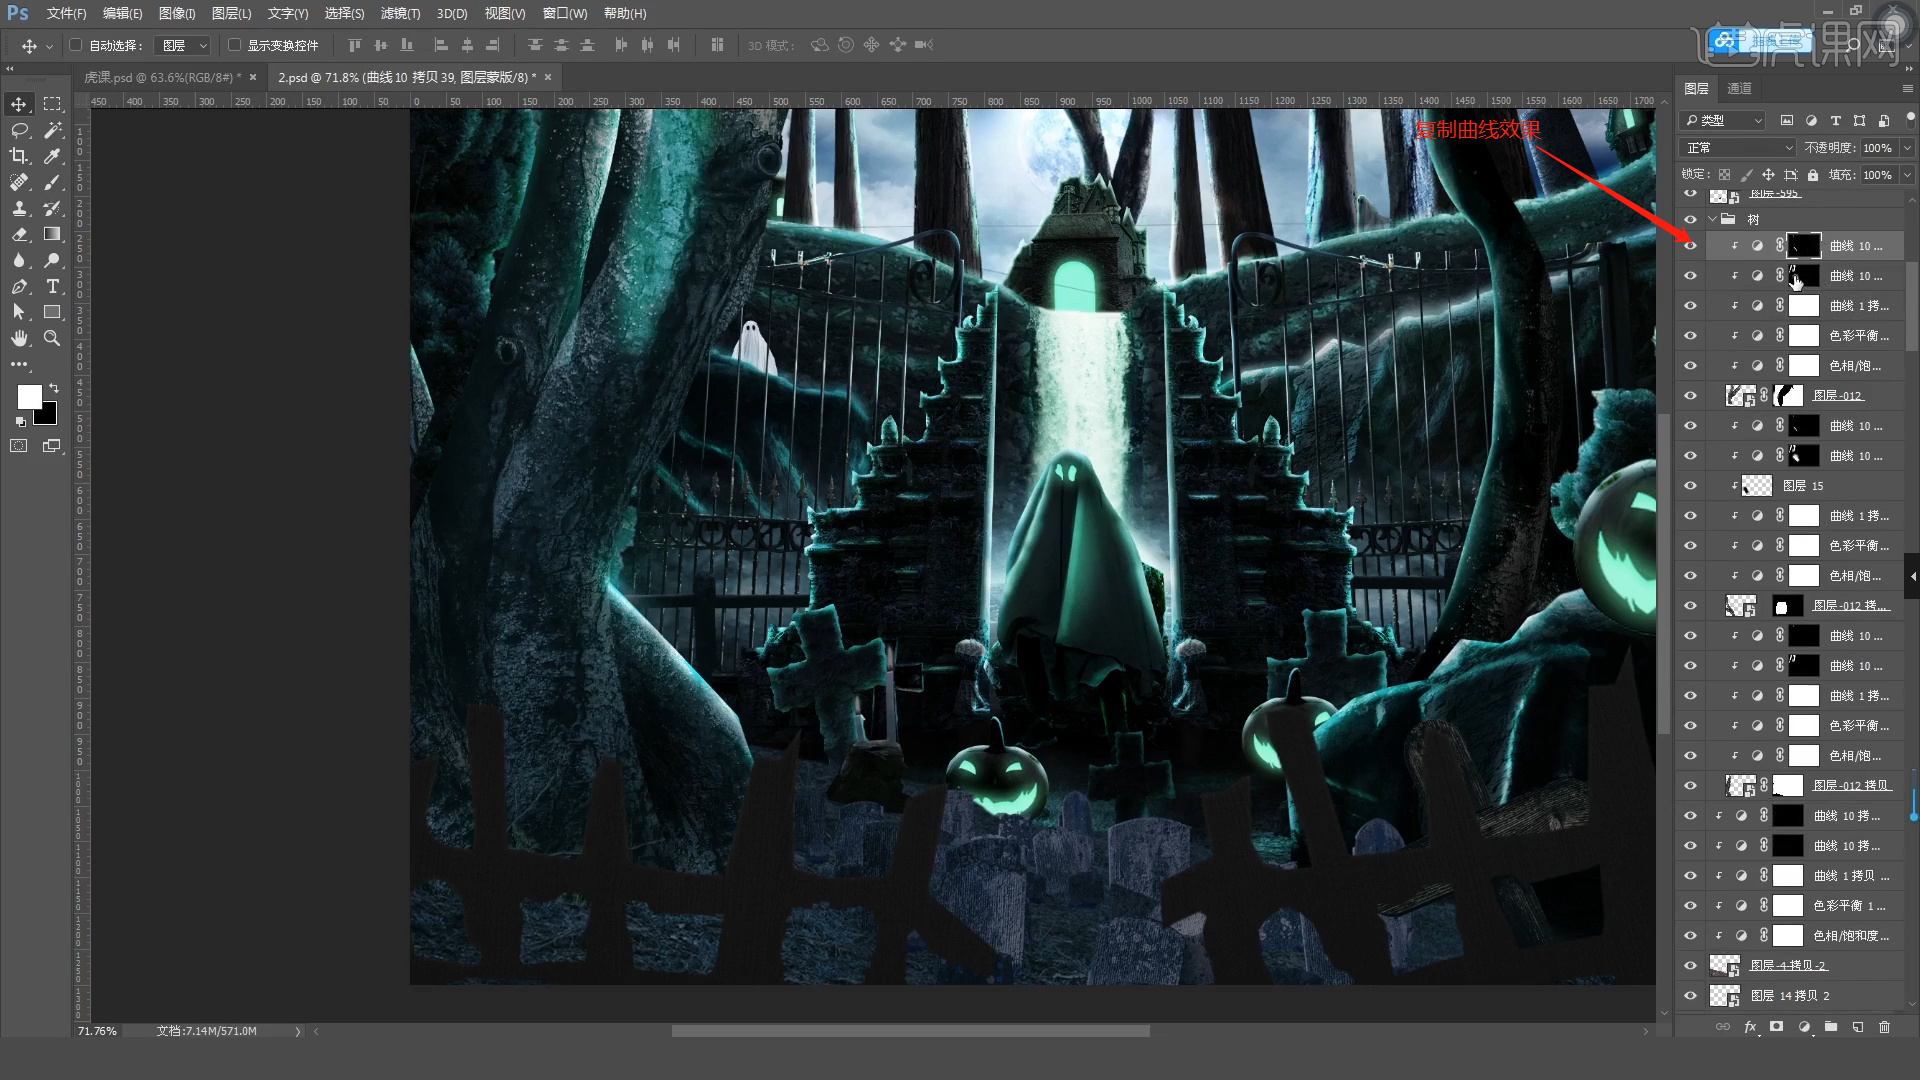Open the blend mode 正常 dropdown

click(x=1739, y=148)
